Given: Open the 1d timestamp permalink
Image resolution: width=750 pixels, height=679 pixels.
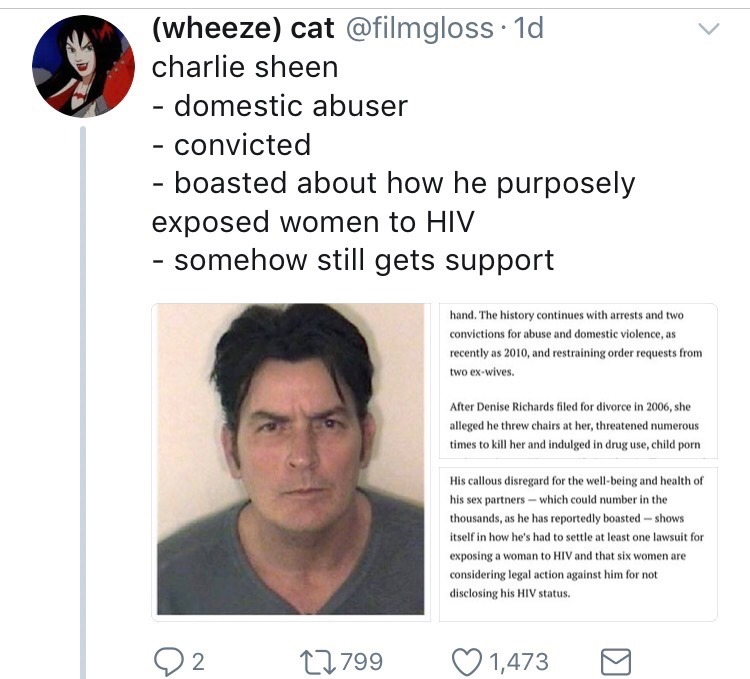Looking at the screenshot, I should click(x=529, y=28).
